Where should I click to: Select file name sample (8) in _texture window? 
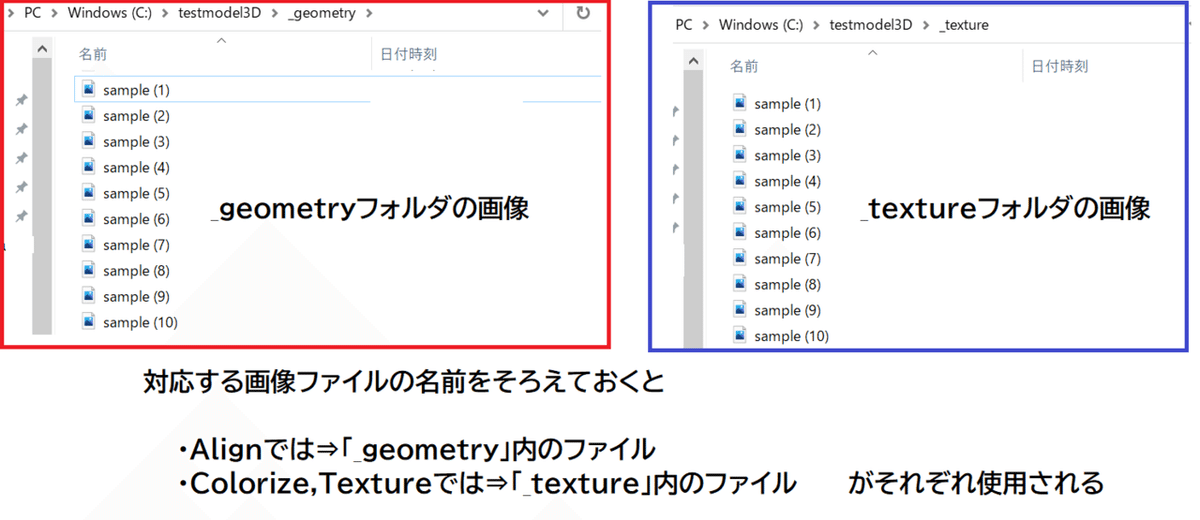click(787, 285)
